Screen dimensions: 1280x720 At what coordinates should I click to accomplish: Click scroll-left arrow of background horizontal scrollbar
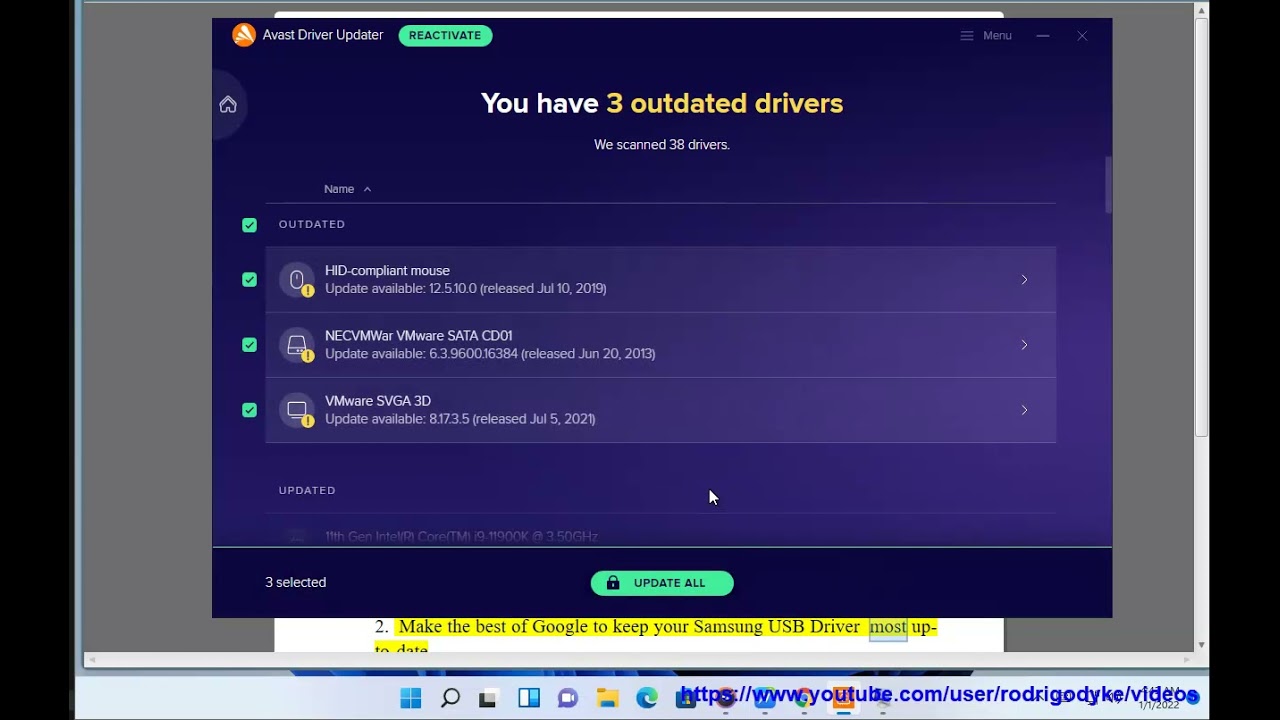pos(91,659)
